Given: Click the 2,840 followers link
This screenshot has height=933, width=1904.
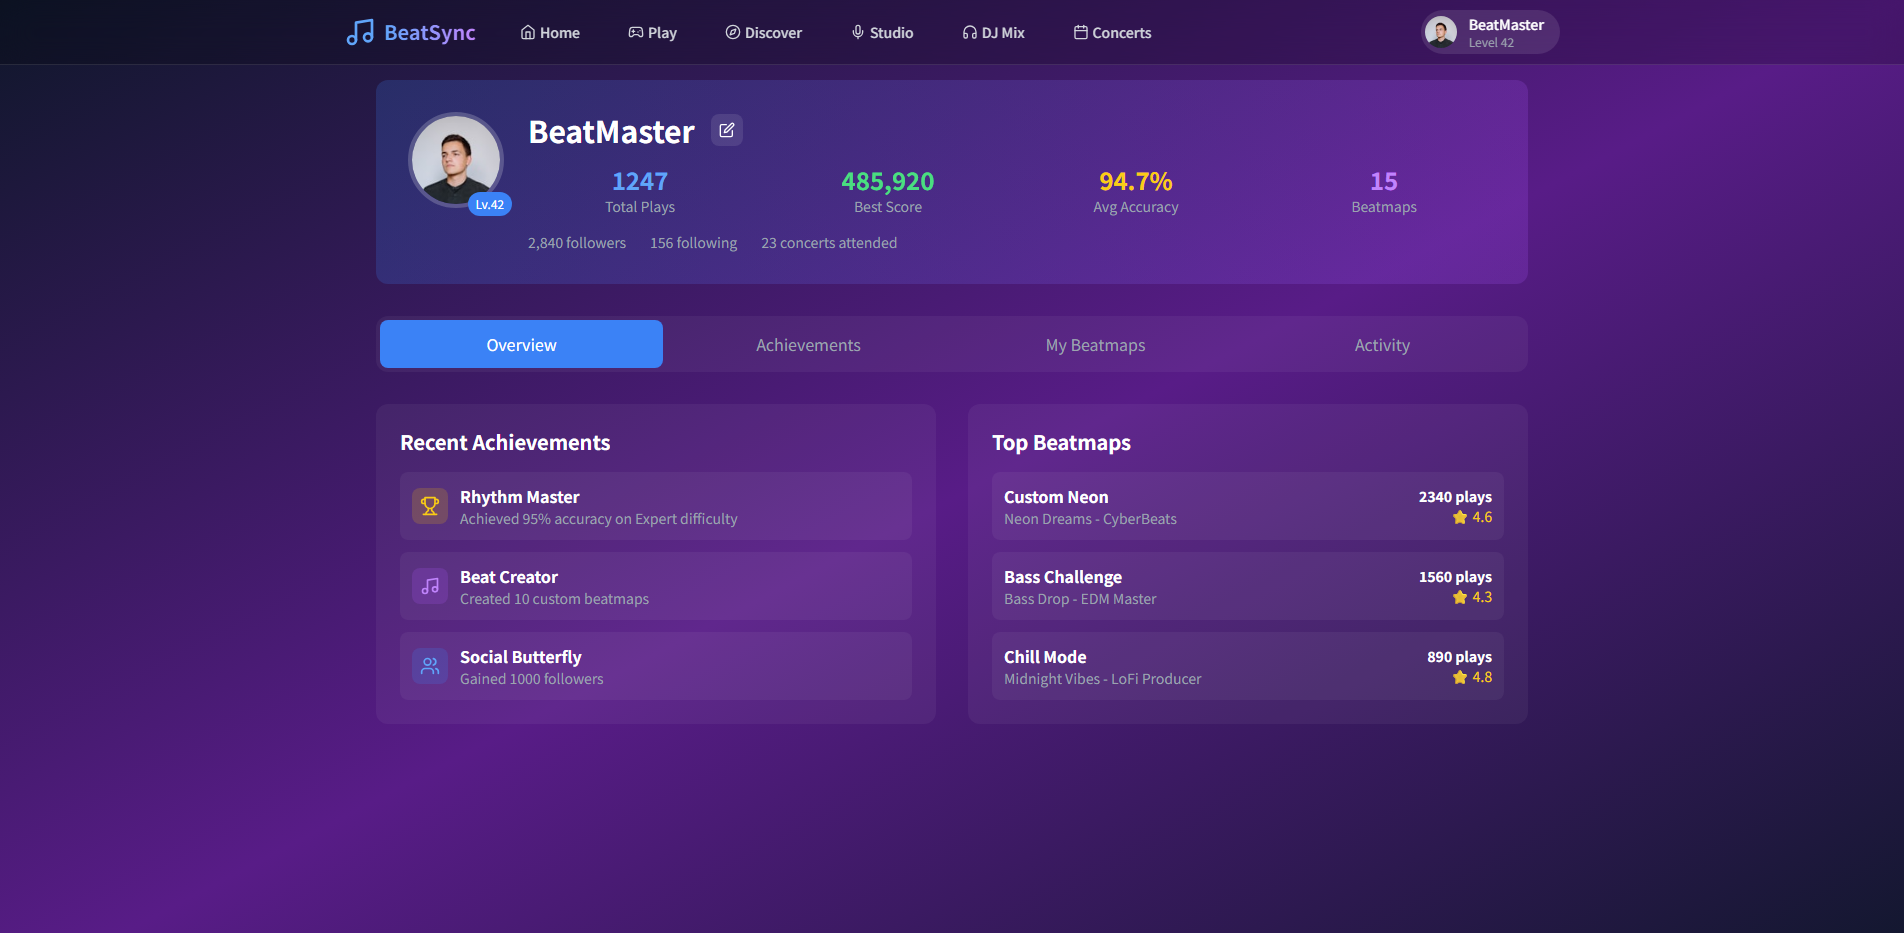Looking at the screenshot, I should coord(577,243).
